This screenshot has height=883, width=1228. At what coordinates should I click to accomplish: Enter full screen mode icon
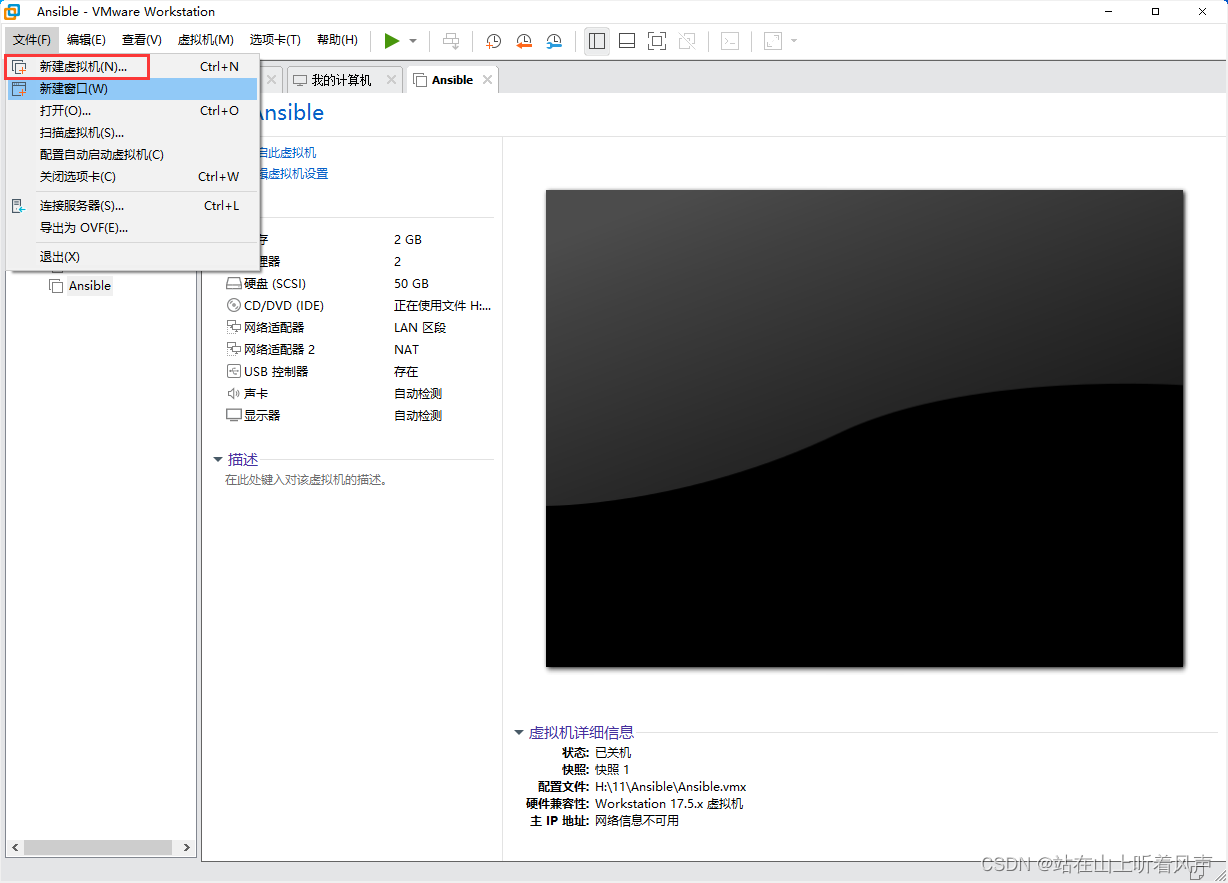(657, 41)
